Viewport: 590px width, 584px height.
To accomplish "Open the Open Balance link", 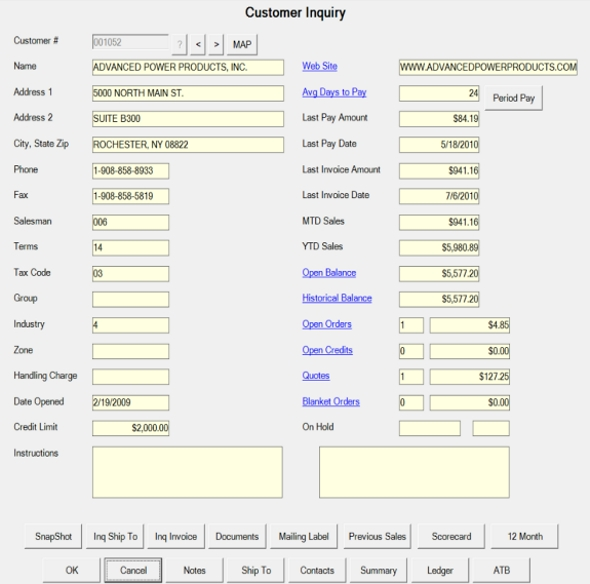I will coord(329,273).
